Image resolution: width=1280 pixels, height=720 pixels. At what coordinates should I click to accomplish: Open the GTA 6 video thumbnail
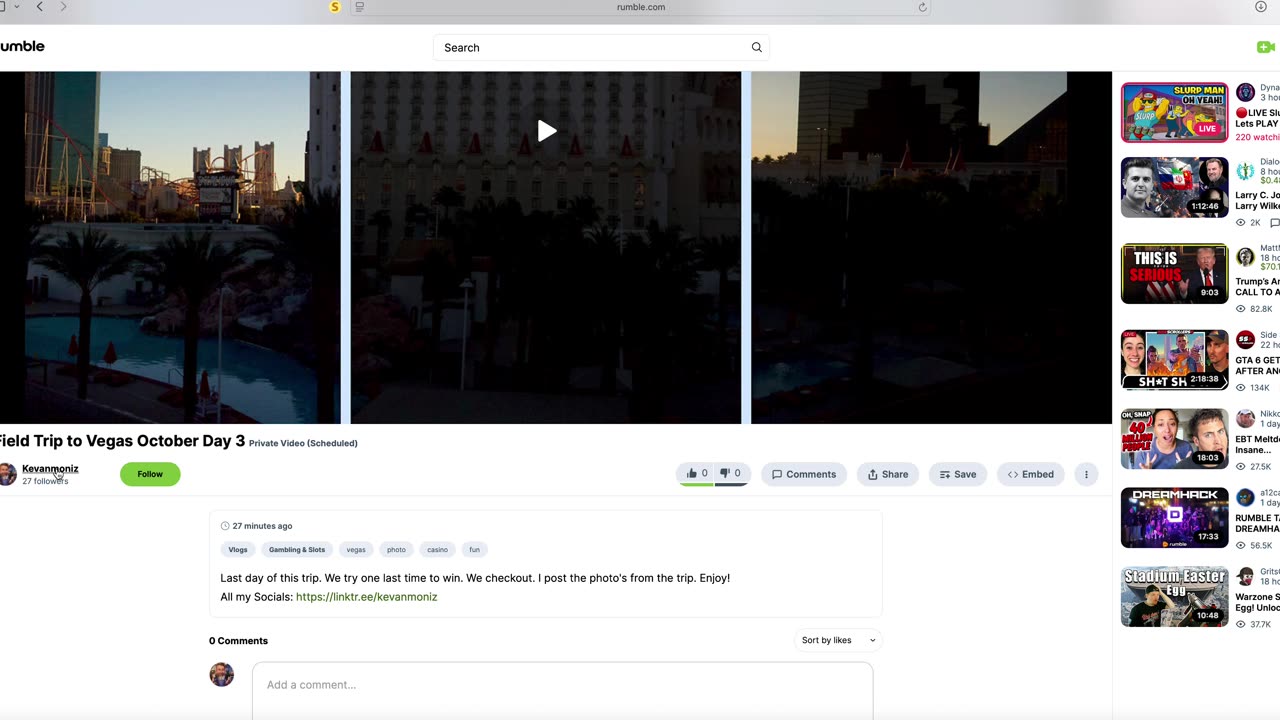[1175, 359]
